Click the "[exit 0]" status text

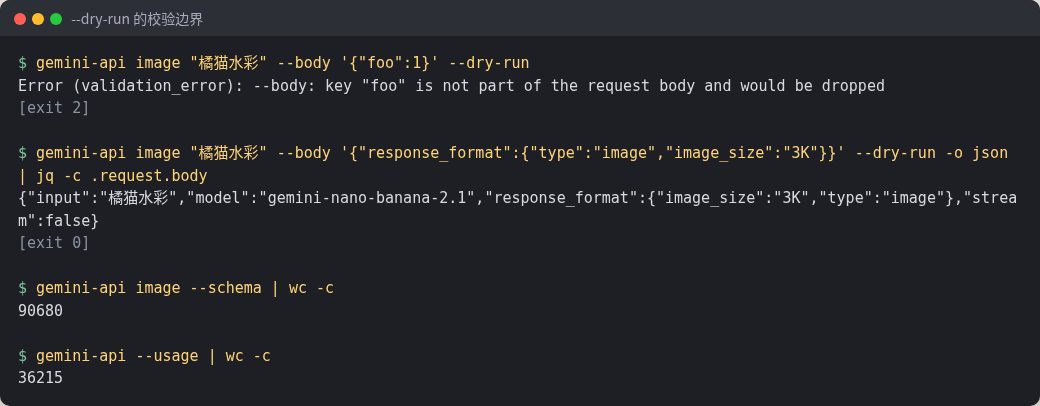(x=54, y=243)
